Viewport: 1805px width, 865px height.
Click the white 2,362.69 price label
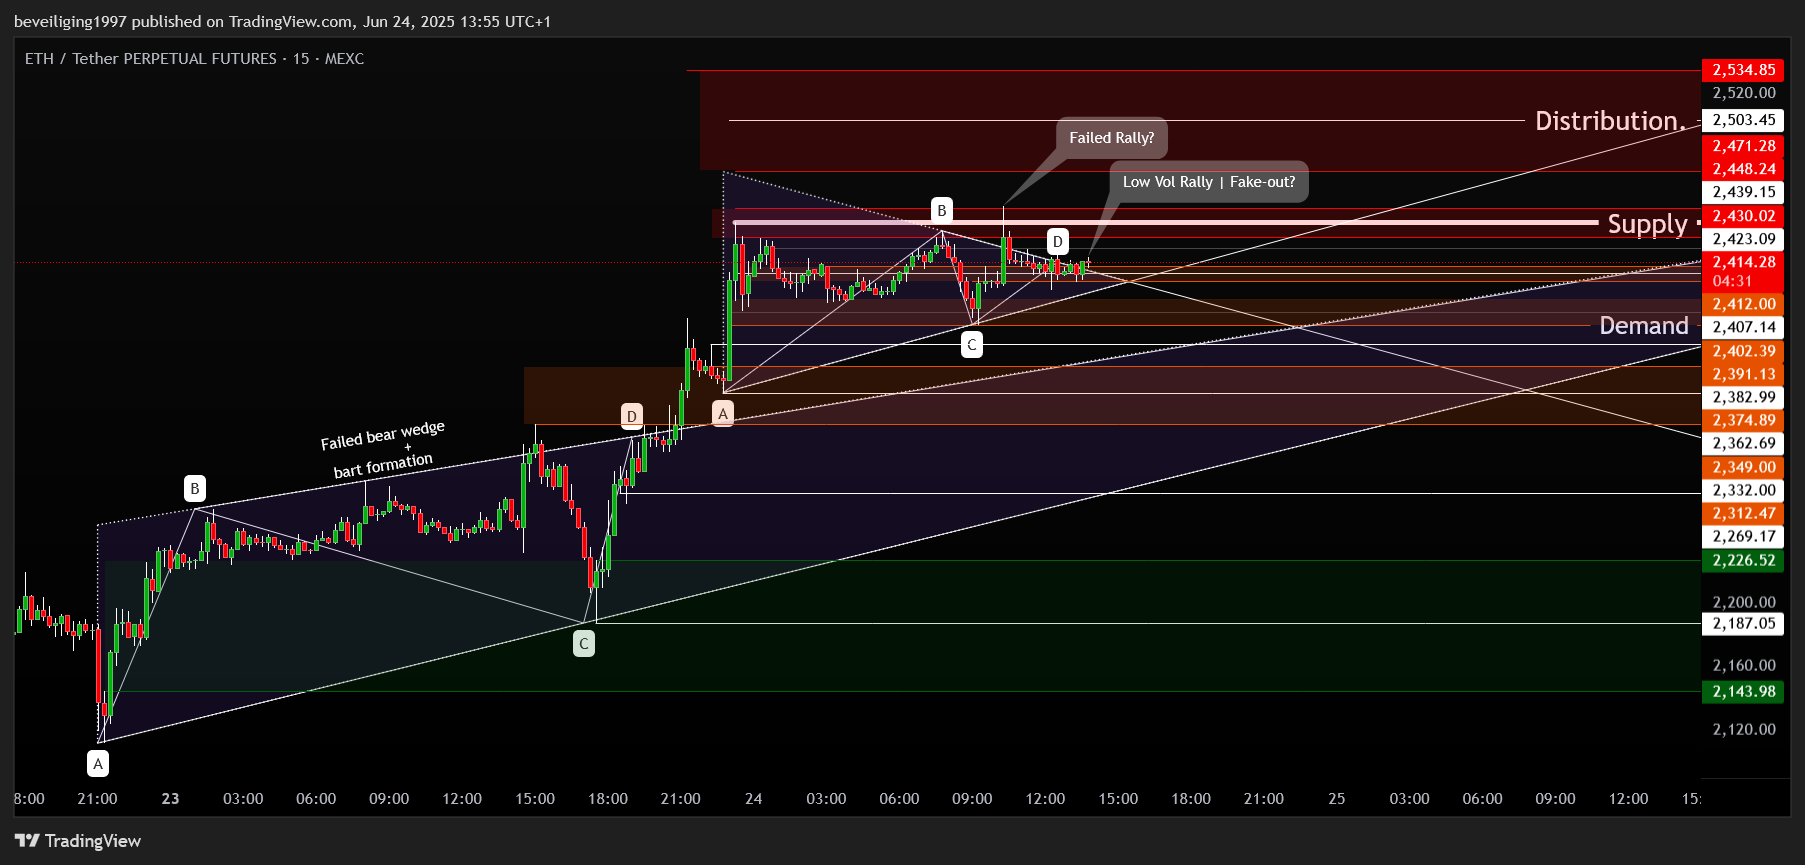[x=1743, y=443]
